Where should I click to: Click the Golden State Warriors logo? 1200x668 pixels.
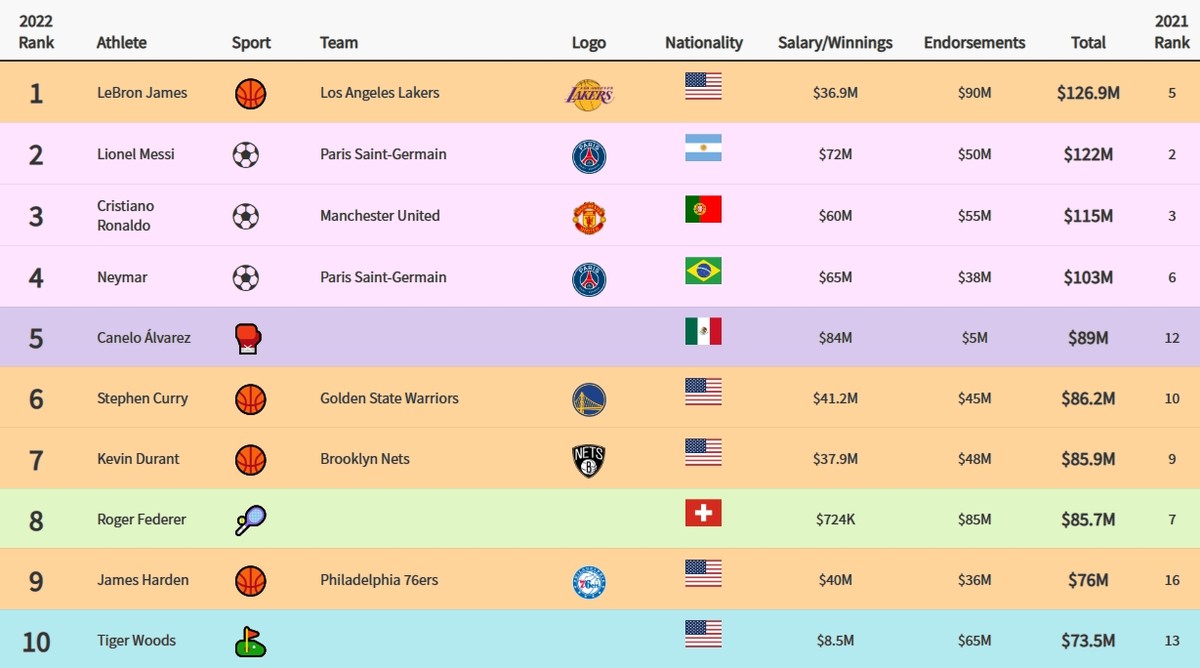pos(589,400)
